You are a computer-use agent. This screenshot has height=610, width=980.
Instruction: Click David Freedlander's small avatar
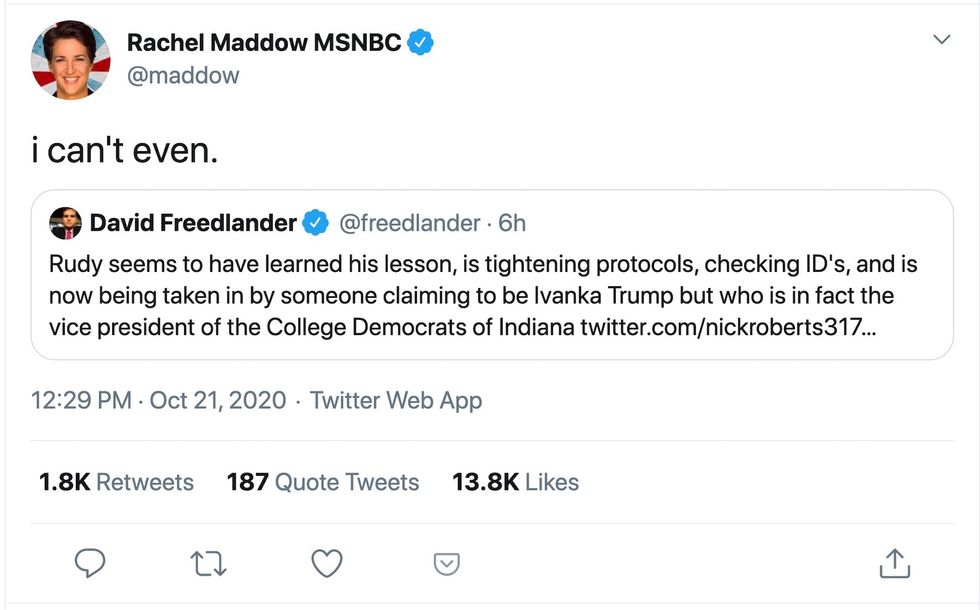[65, 223]
